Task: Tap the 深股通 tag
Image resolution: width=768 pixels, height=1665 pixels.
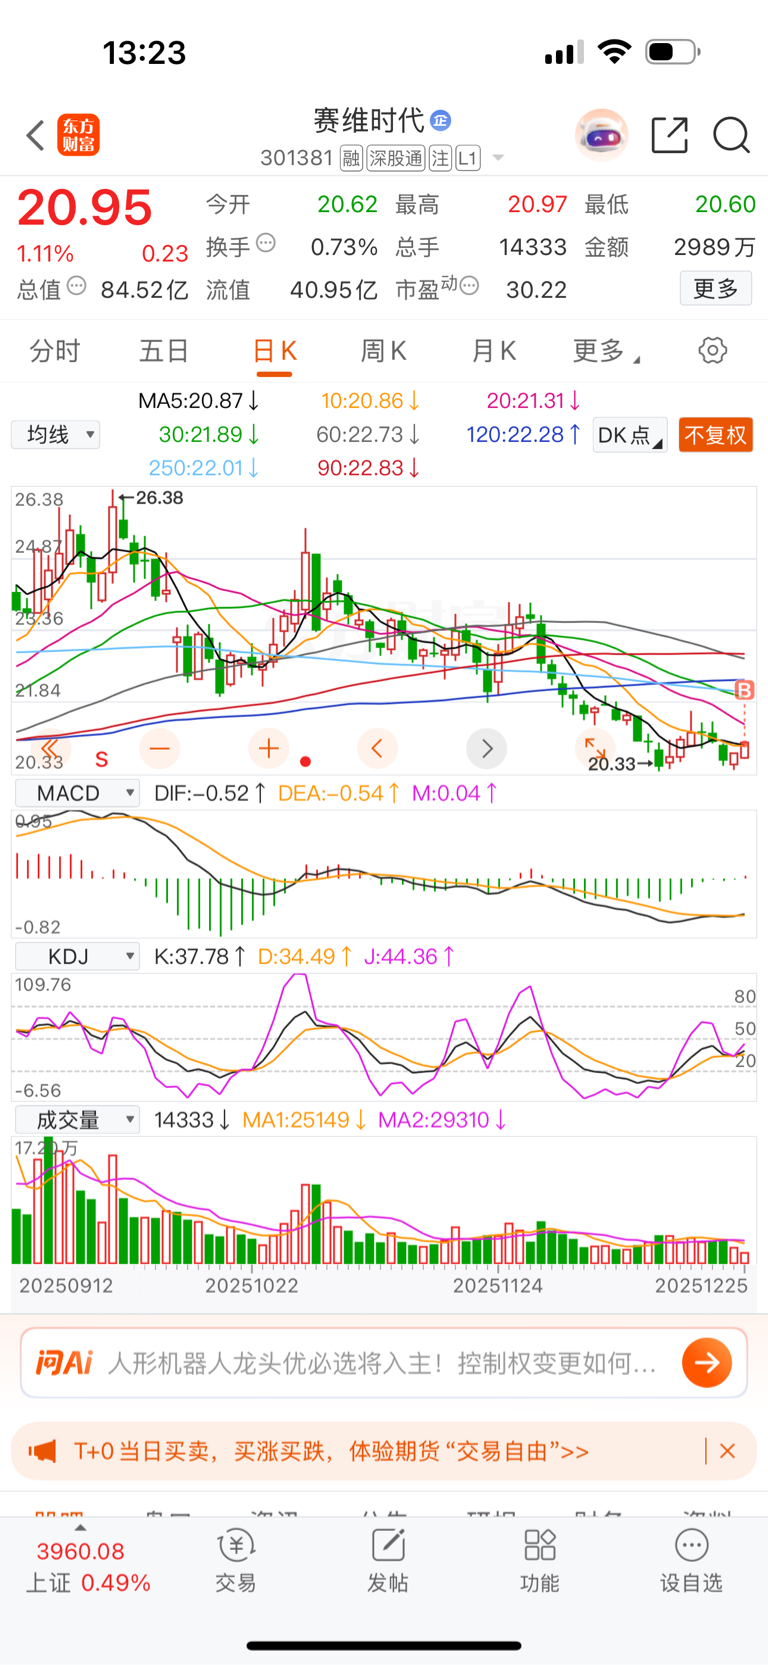Action: [395, 158]
